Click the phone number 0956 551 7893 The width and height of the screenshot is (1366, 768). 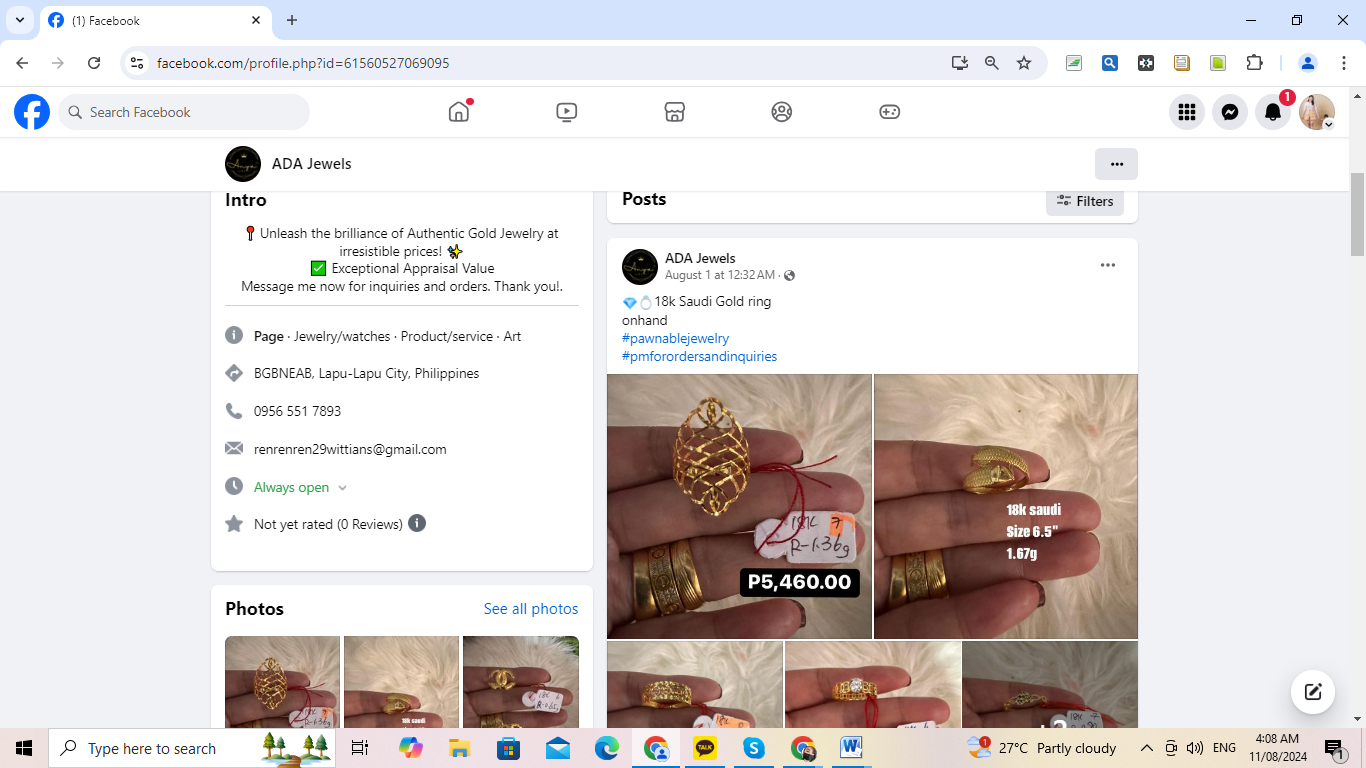(297, 411)
